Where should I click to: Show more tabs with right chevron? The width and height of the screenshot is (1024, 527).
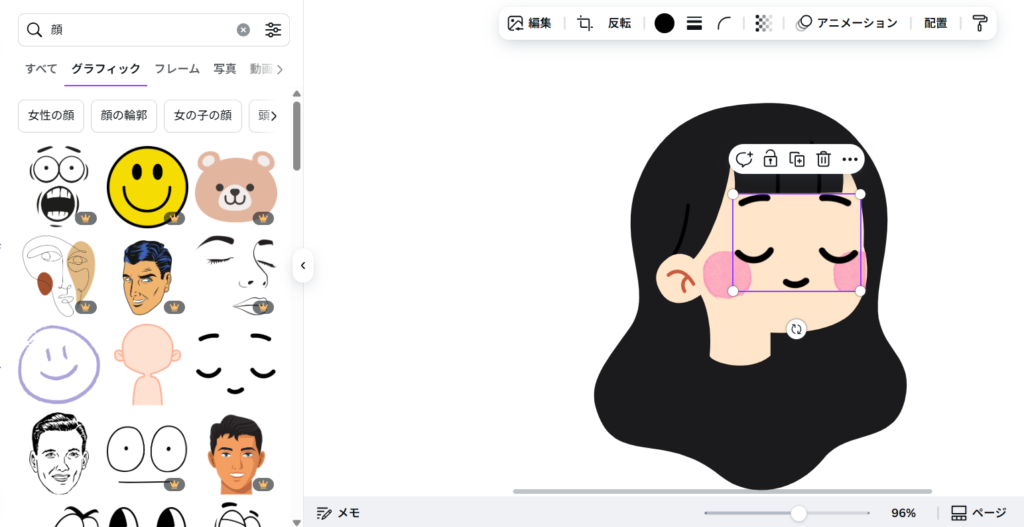pyautogui.click(x=280, y=69)
